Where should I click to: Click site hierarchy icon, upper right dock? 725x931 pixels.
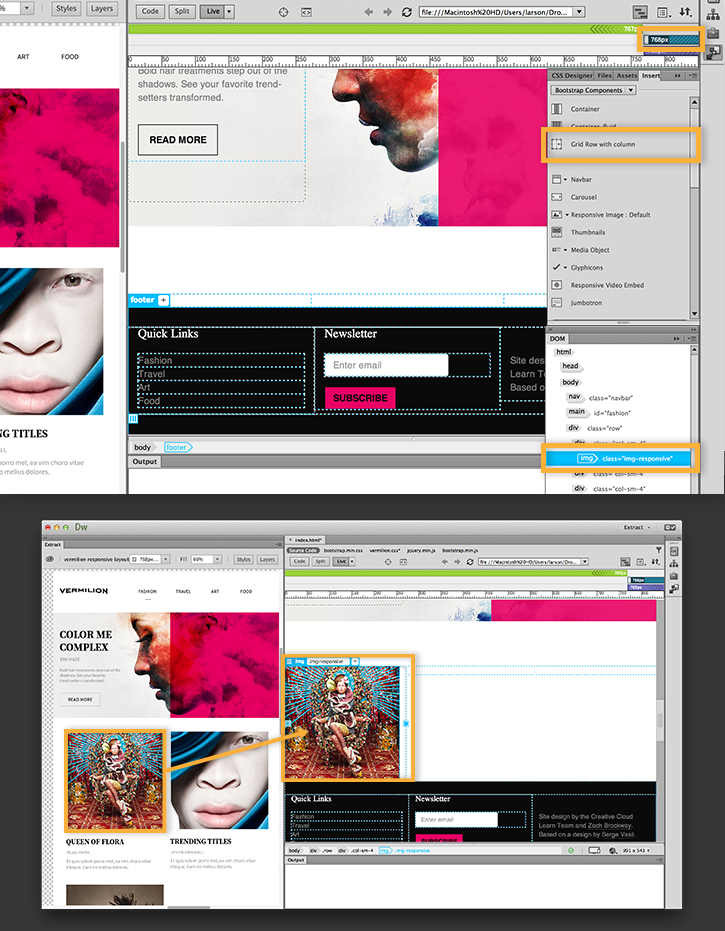pos(713,13)
